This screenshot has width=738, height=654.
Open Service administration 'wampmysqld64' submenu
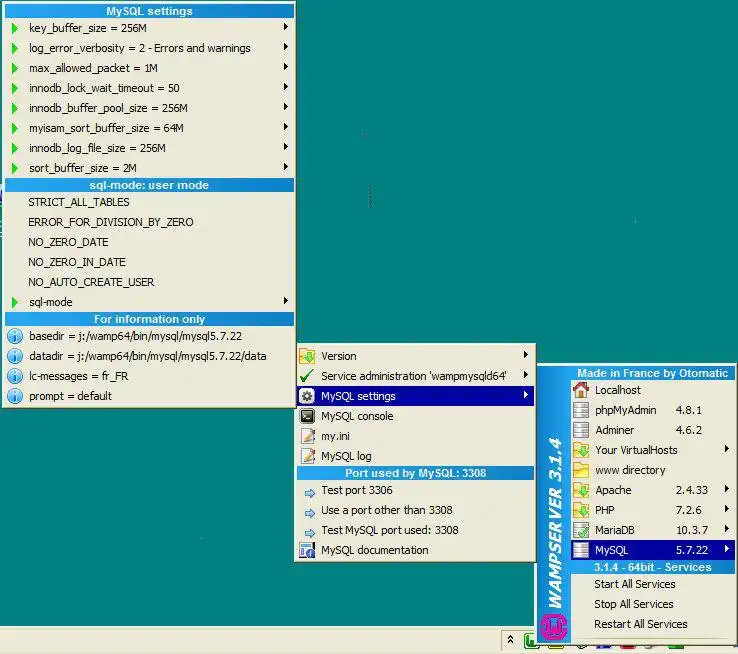(415, 376)
